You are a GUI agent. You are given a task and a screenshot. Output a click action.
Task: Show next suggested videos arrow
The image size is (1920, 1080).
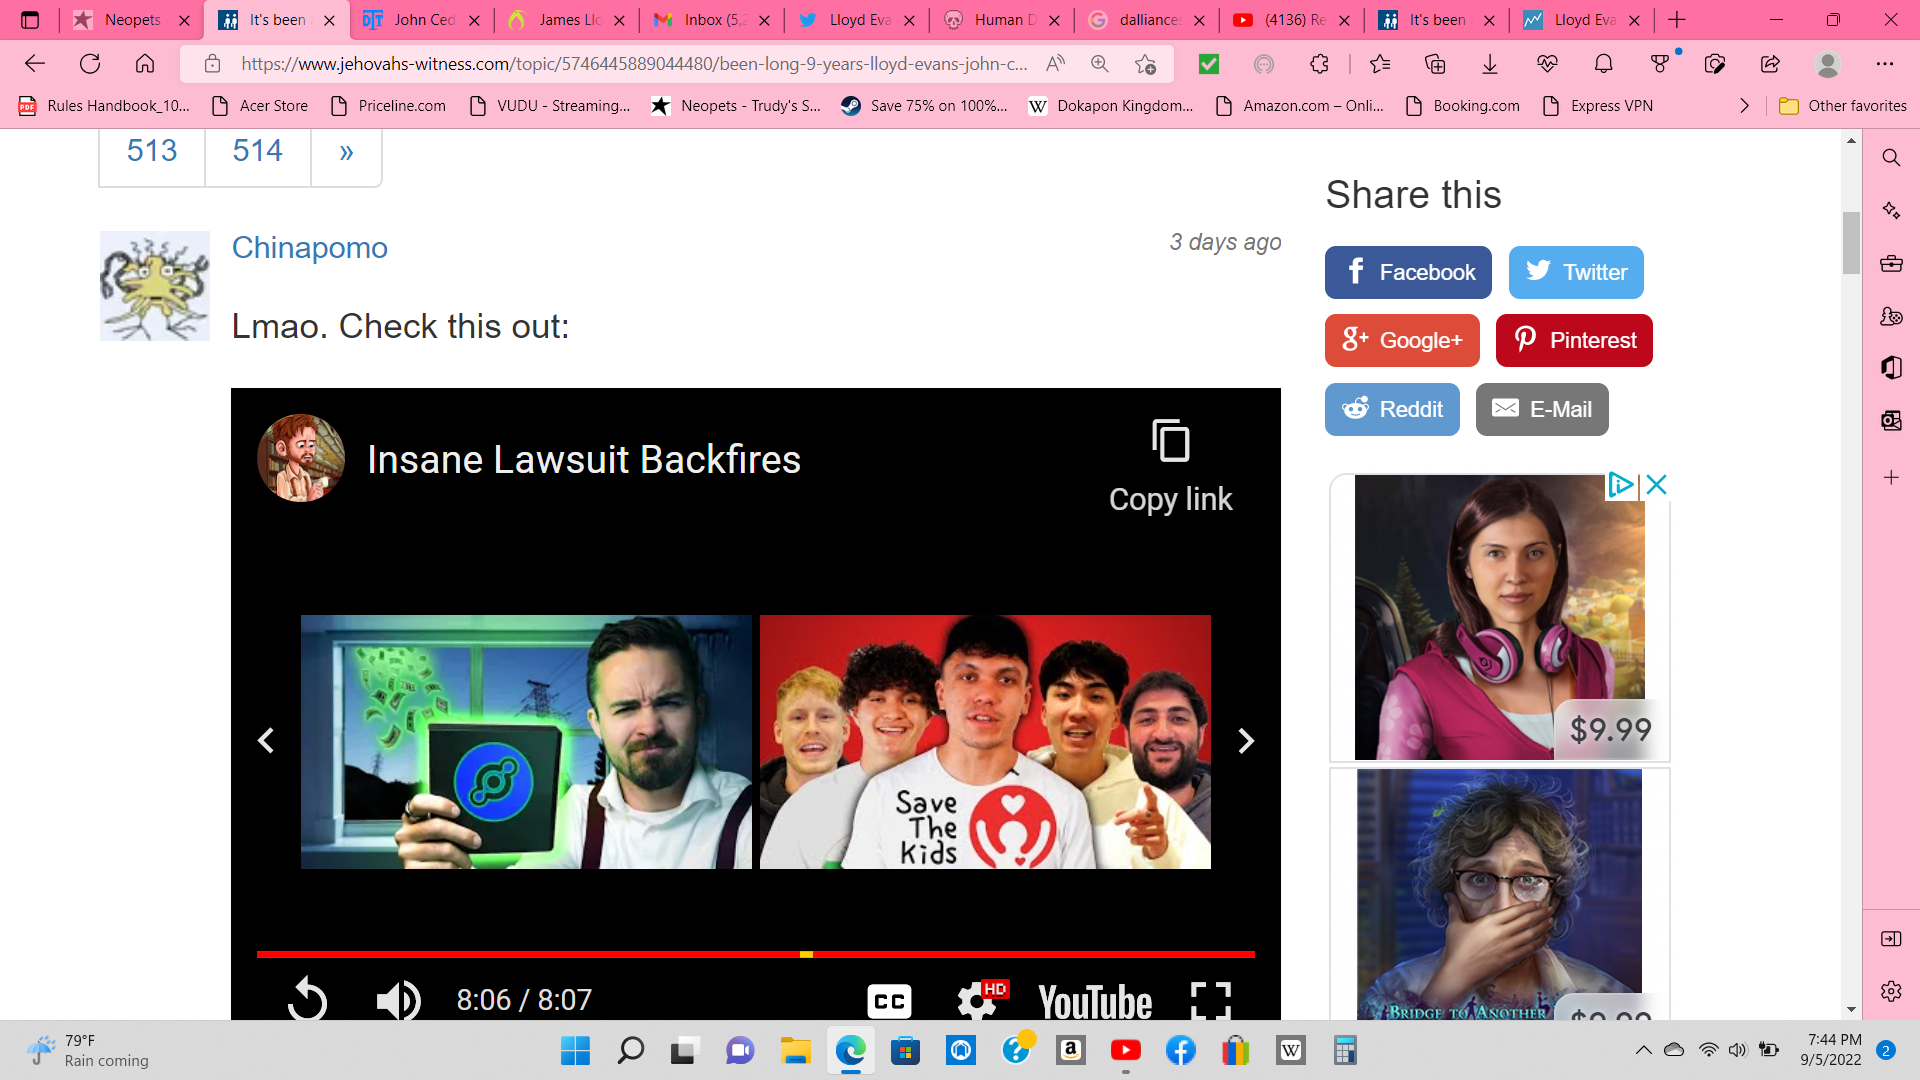click(x=1246, y=741)
